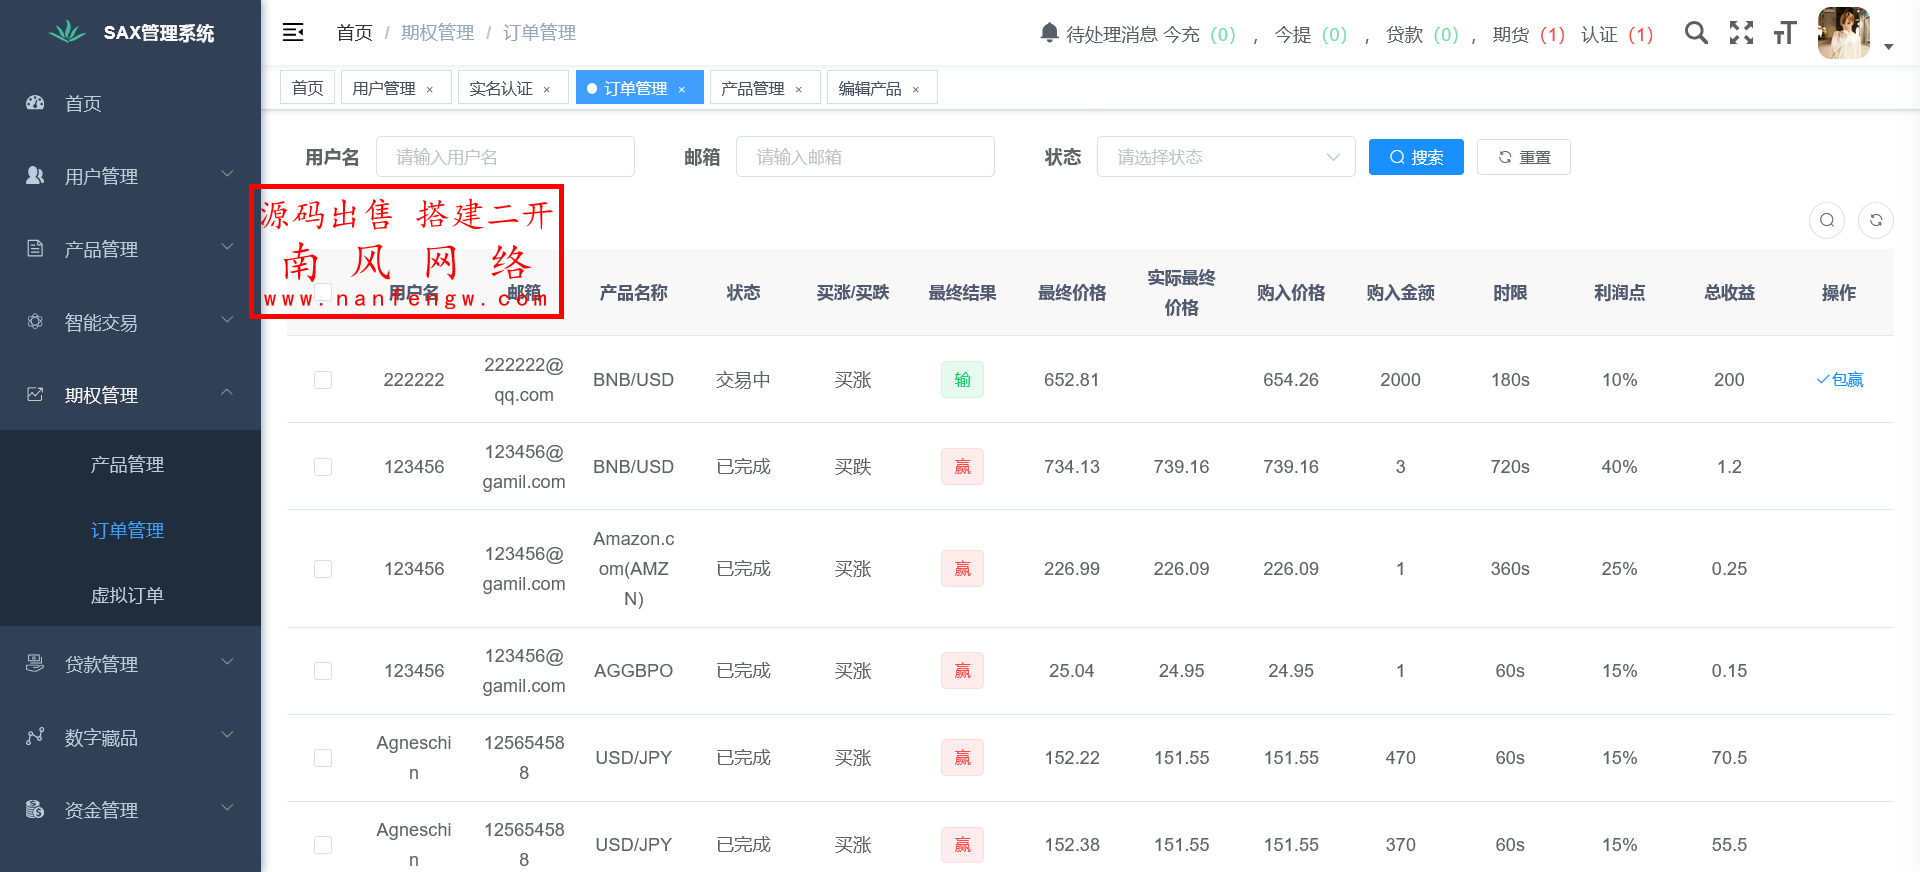Check the box for user 222222 row

coord(323,380)
